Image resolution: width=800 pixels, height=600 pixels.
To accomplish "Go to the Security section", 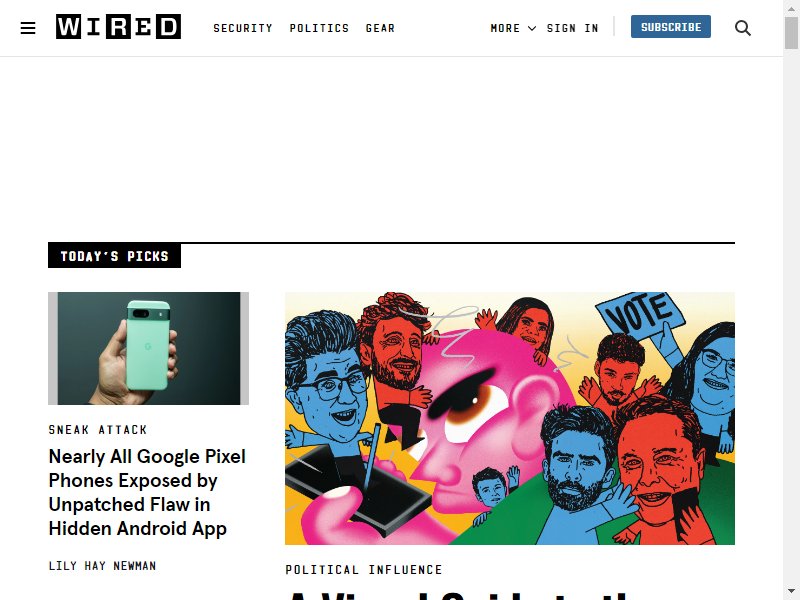I will click(243, 28).
